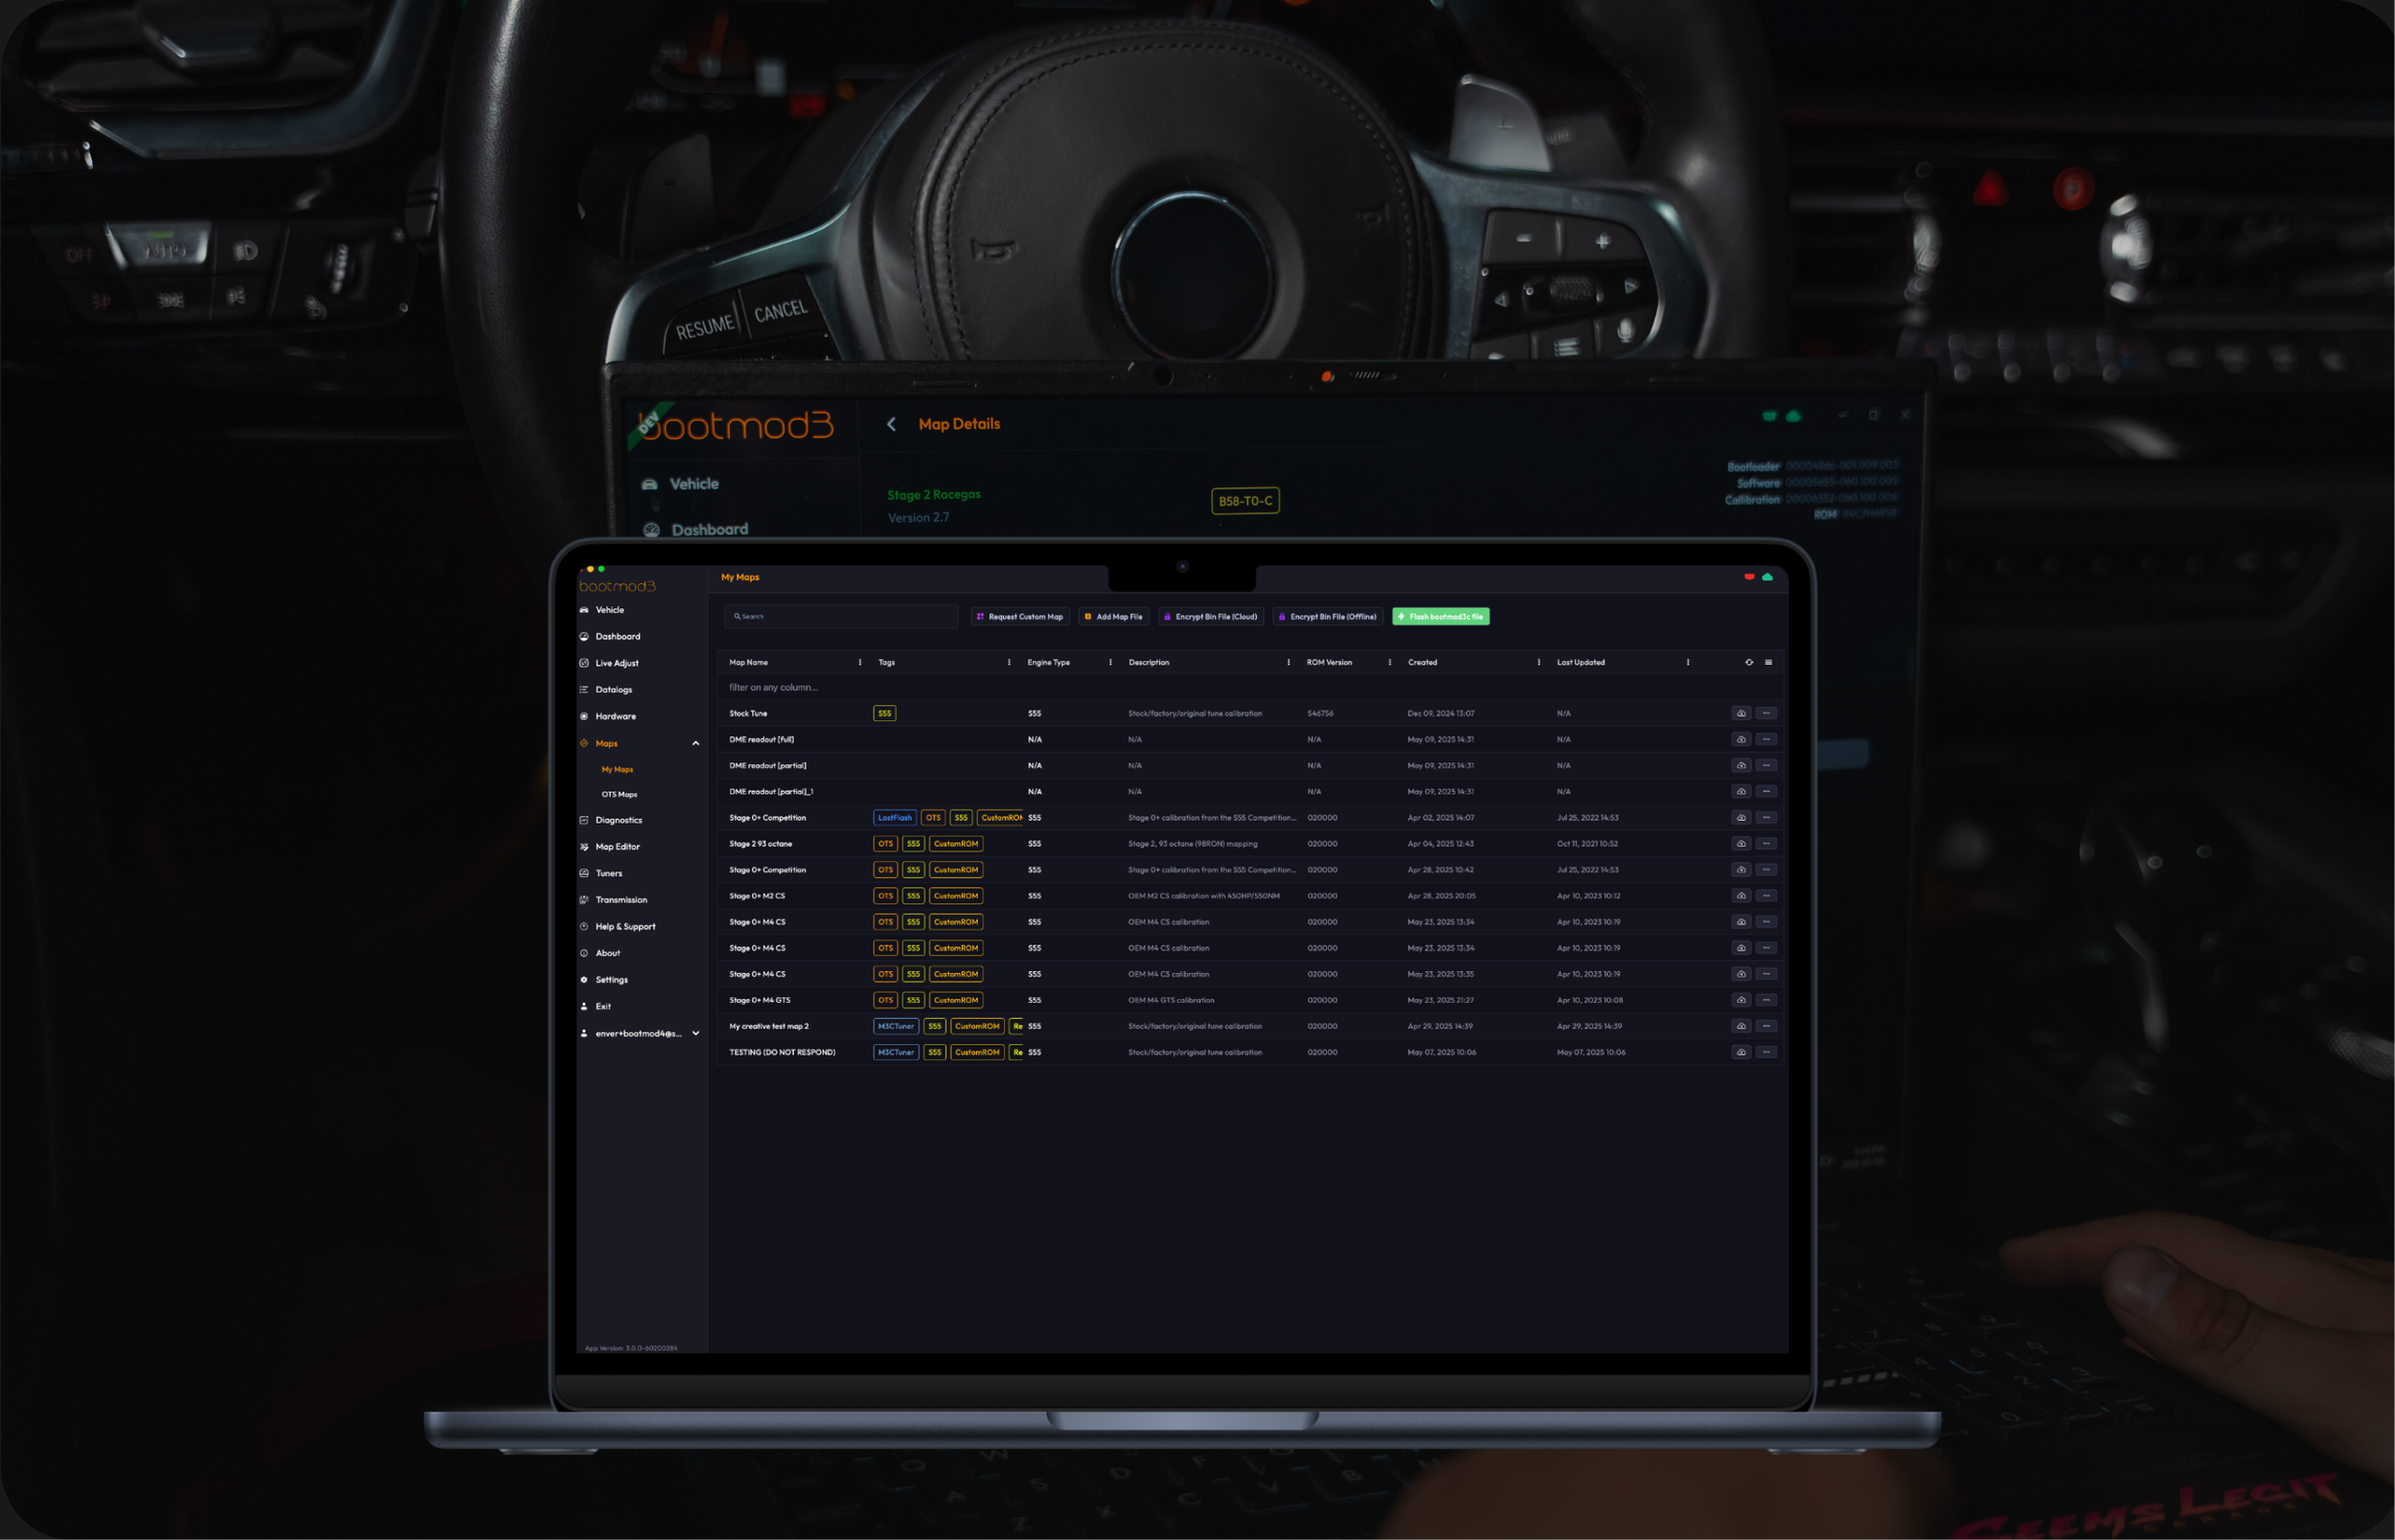Expand the enver+bootmod4 account dropdown

[696, 1033]
